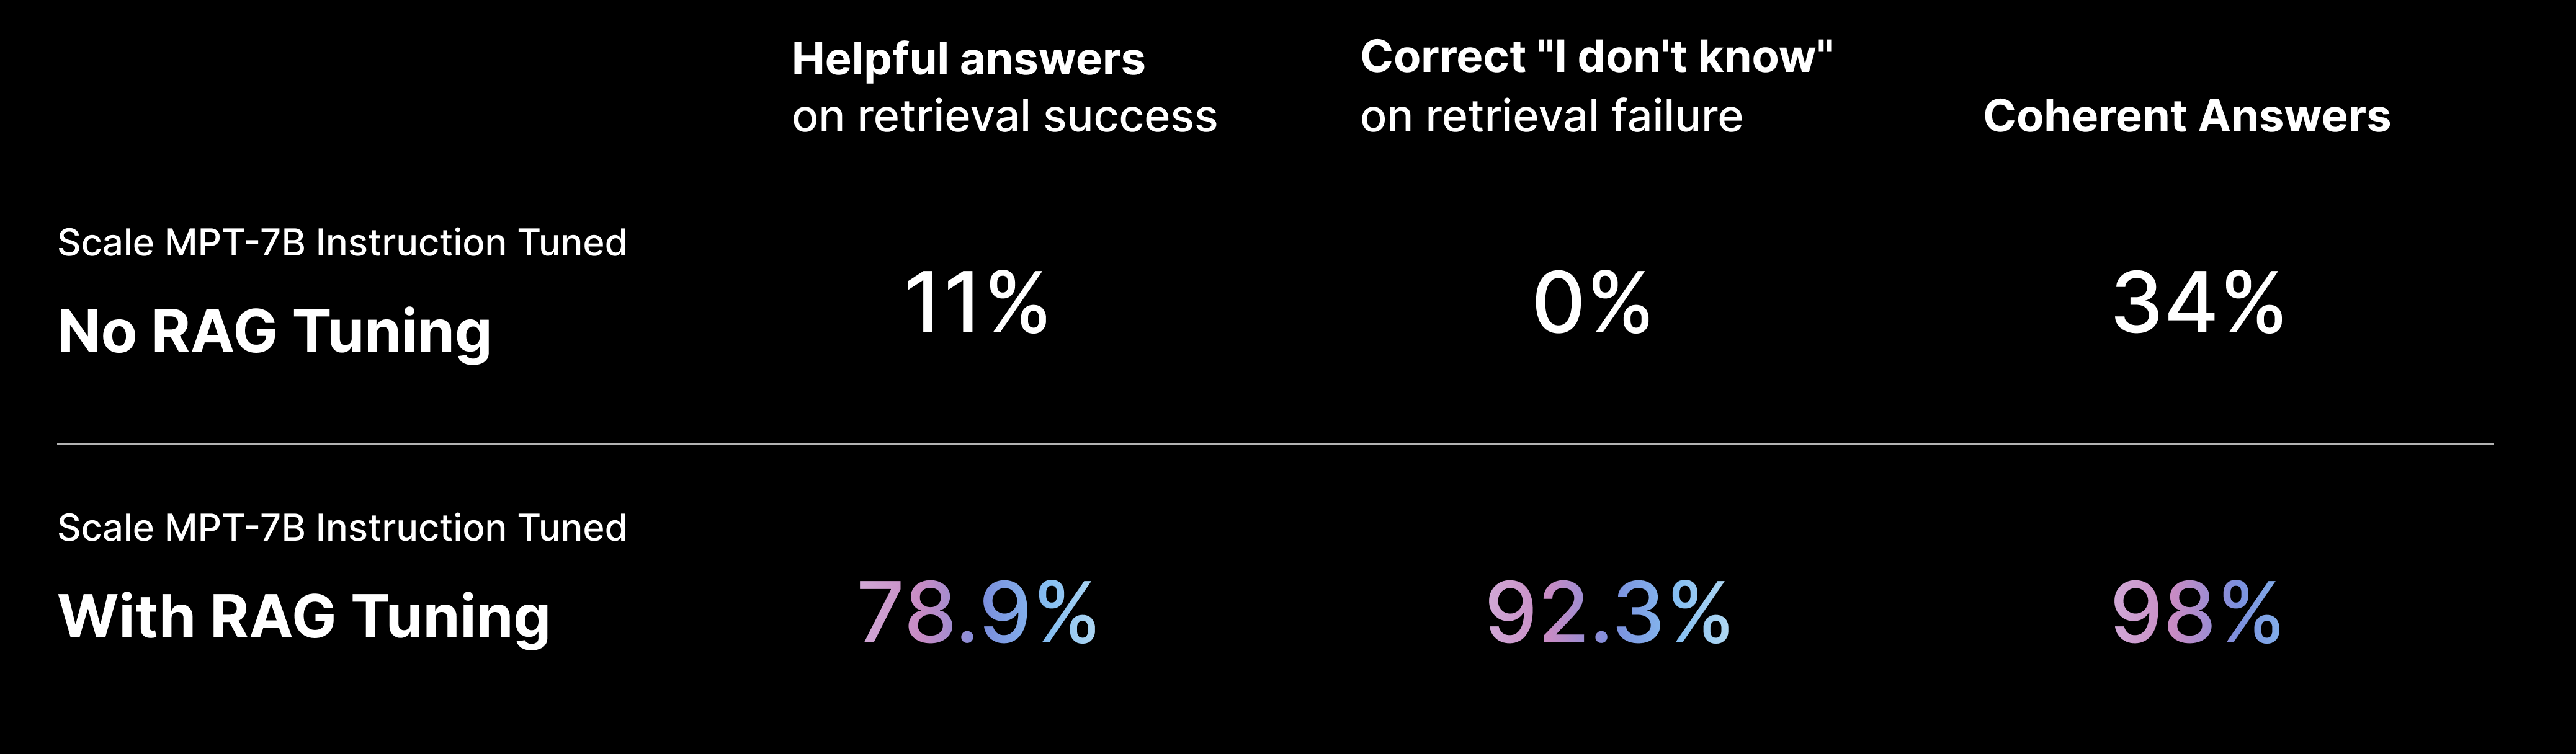Click the 0% value in the No RAG Tuning row

point(1592,303)
